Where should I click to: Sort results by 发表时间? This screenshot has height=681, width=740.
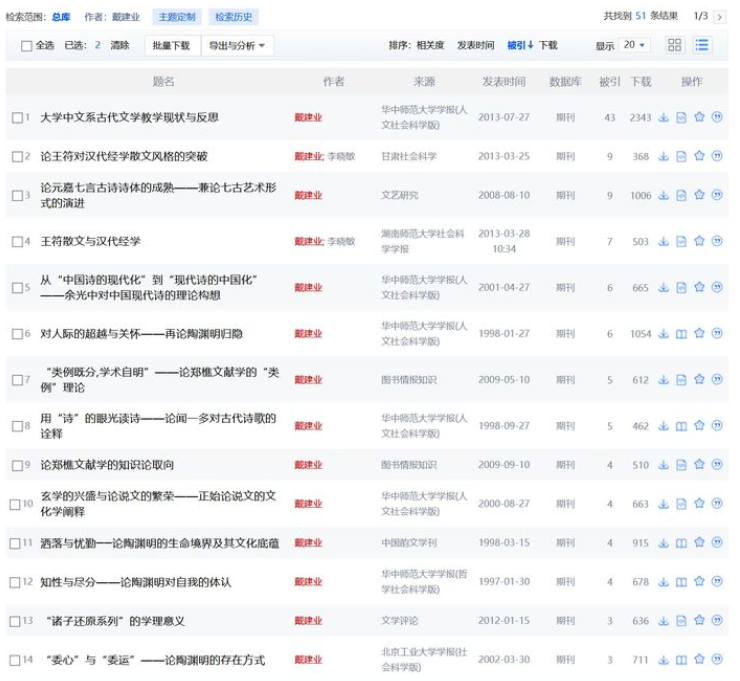point(475,45)
